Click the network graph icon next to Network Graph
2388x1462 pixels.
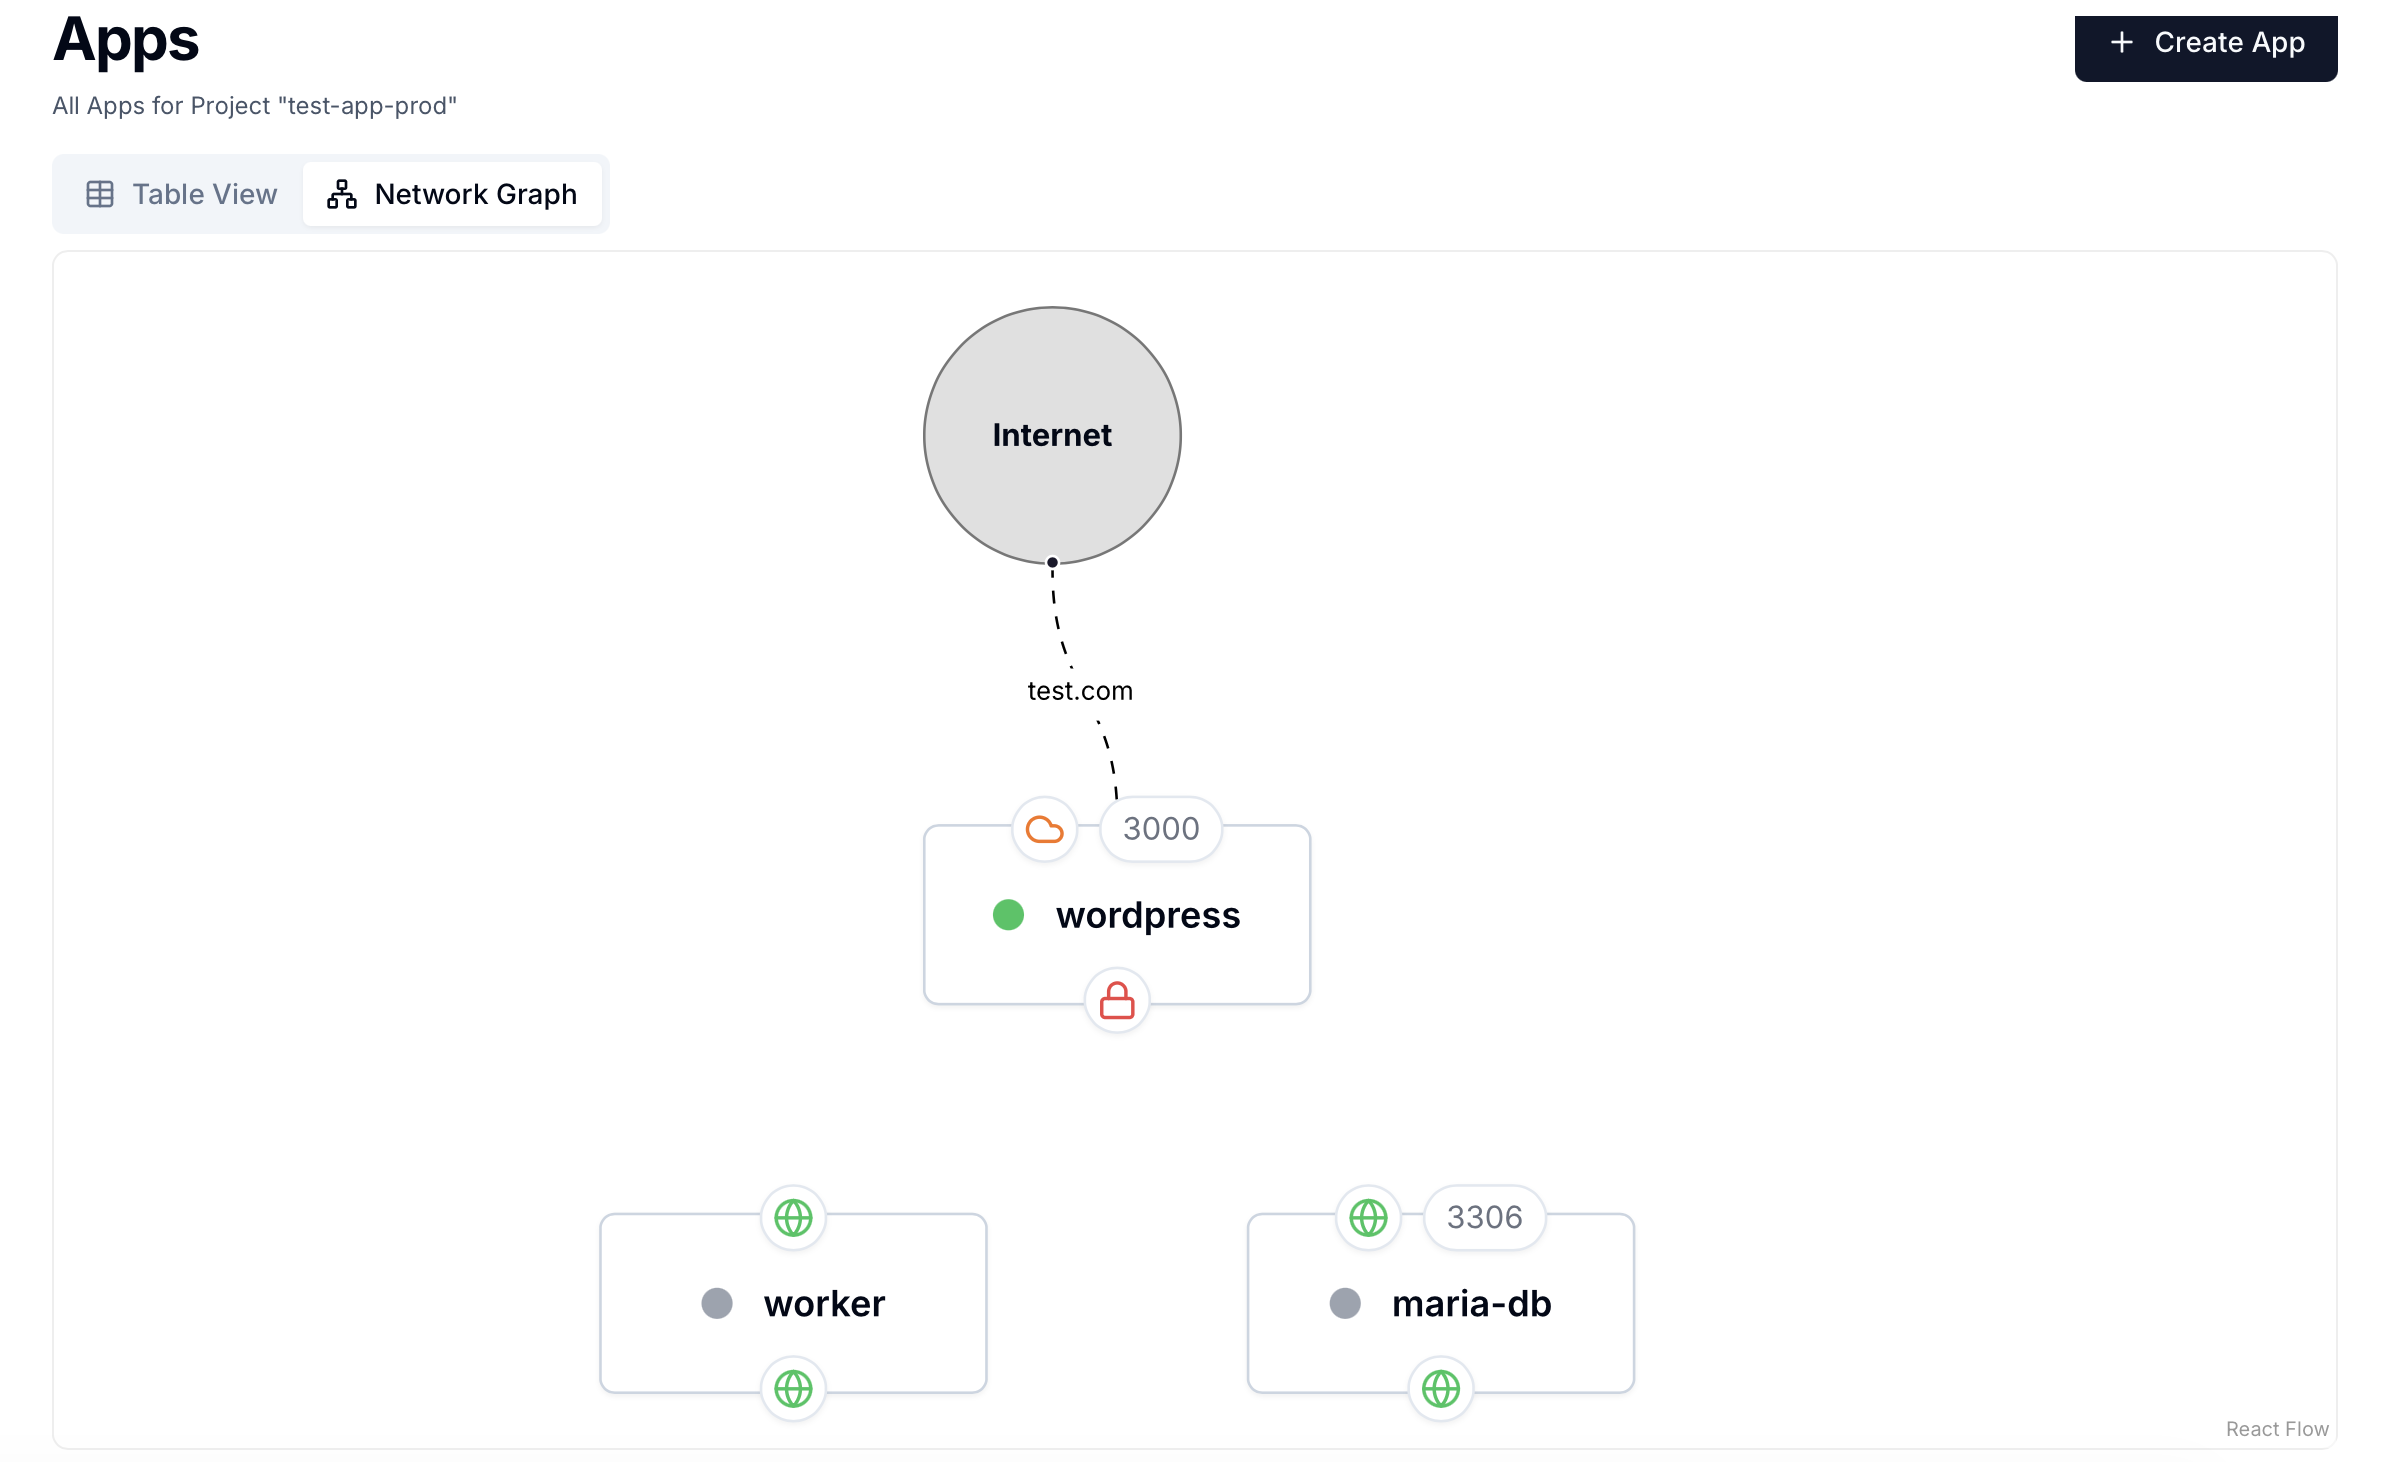(340, 194)
